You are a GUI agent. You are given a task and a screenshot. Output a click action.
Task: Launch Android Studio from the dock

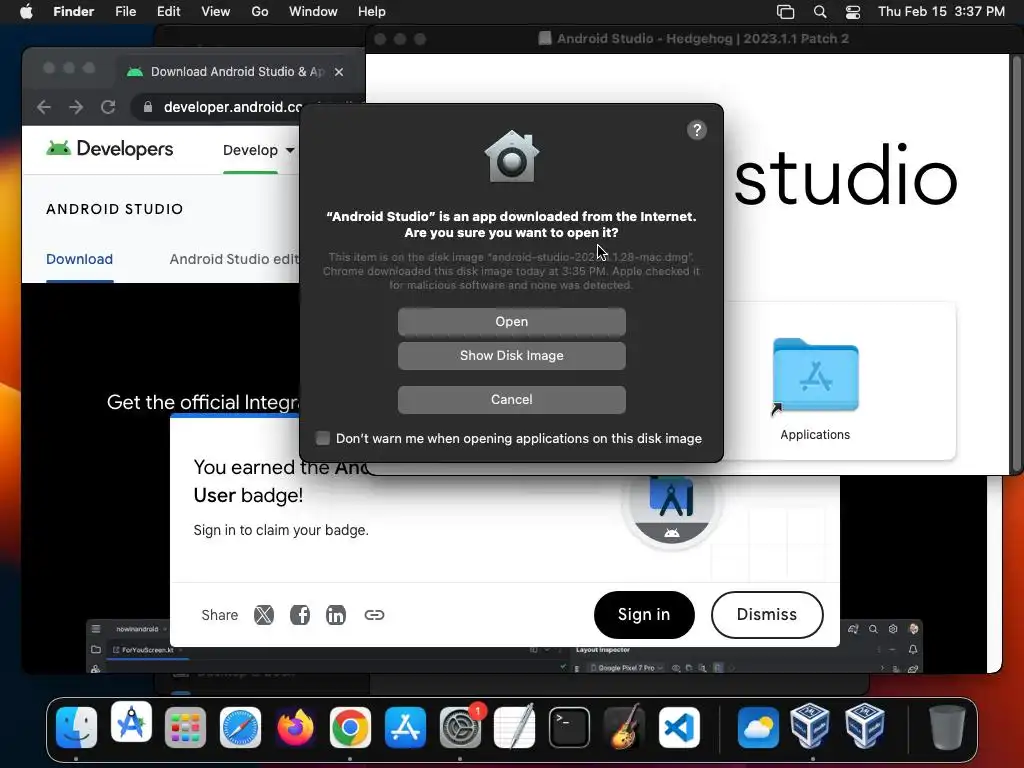[x=131, y=722]
